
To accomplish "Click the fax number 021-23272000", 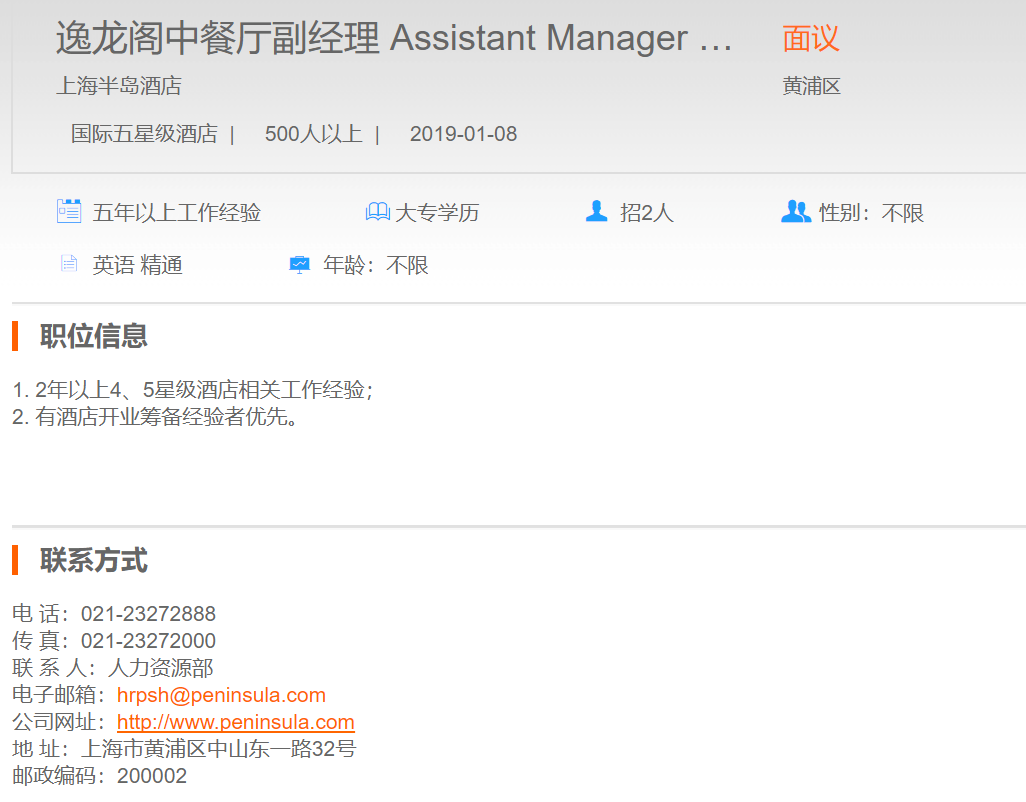I will [148, 641].
